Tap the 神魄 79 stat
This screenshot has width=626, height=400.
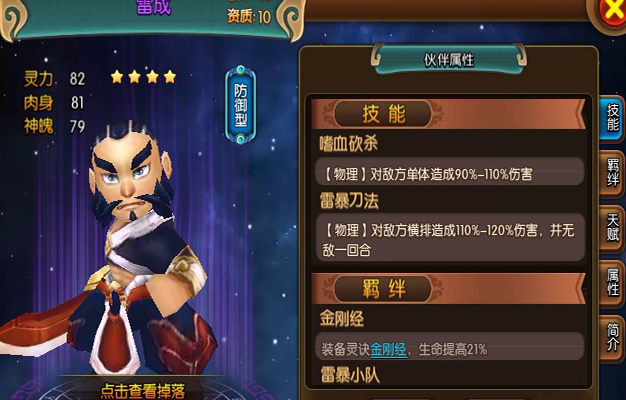coord(55,126)
